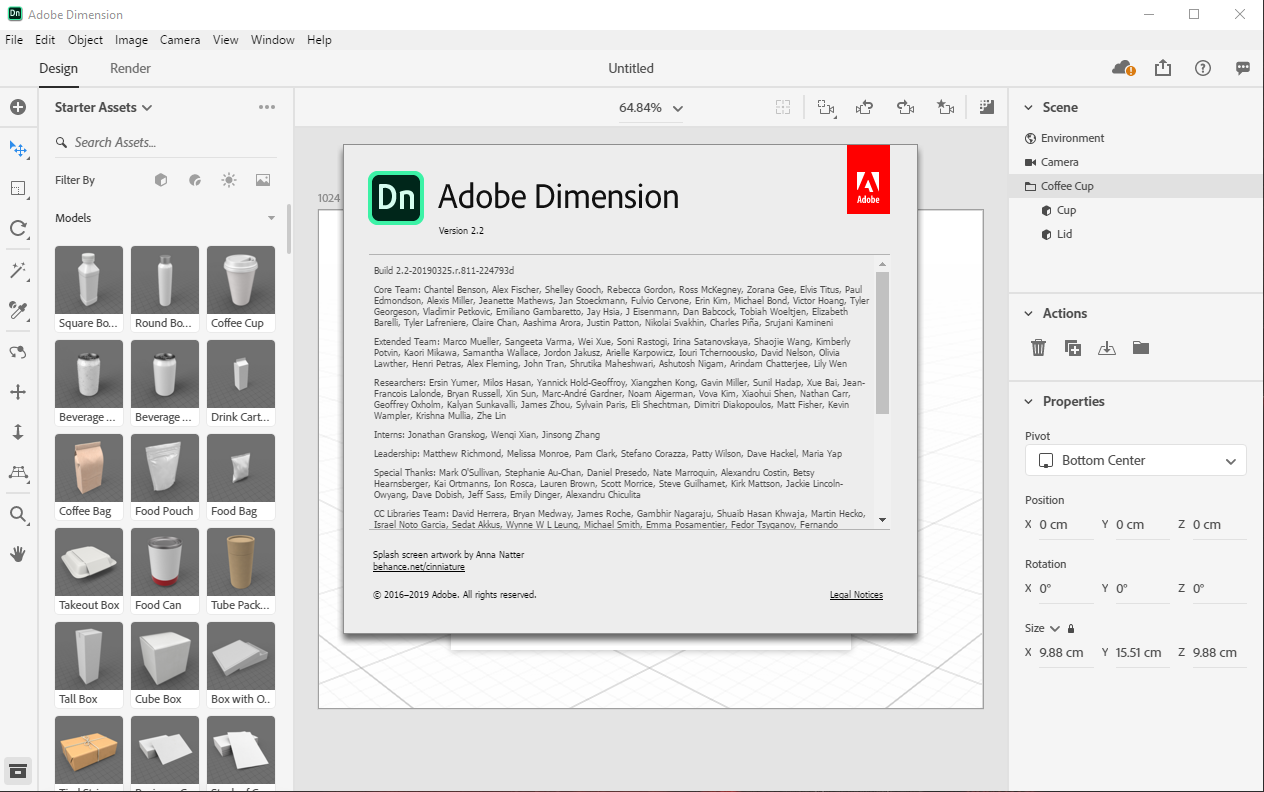Select the Pan camera tool
Viewport: 1264px width, 792px height.
17,392
